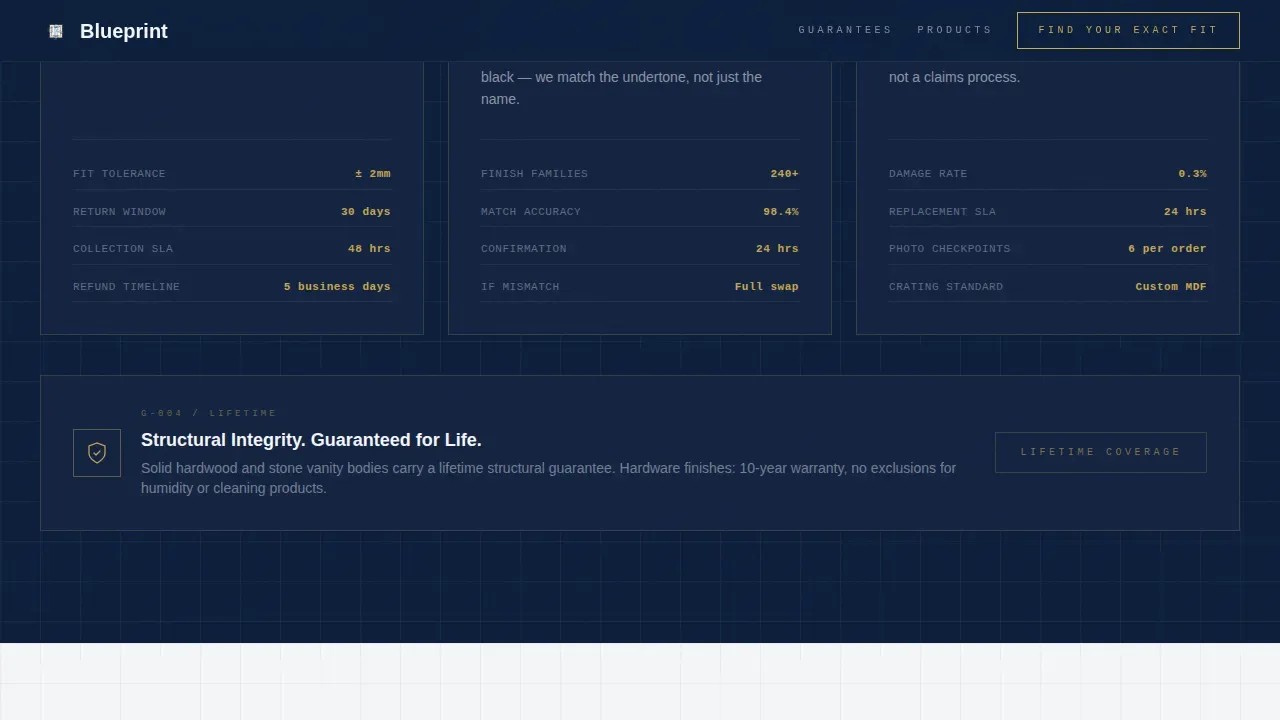The height and width of the screenshot is (720, 1280).
Task: Select the Damage Rate 0.3% row
Action: 1048,174
